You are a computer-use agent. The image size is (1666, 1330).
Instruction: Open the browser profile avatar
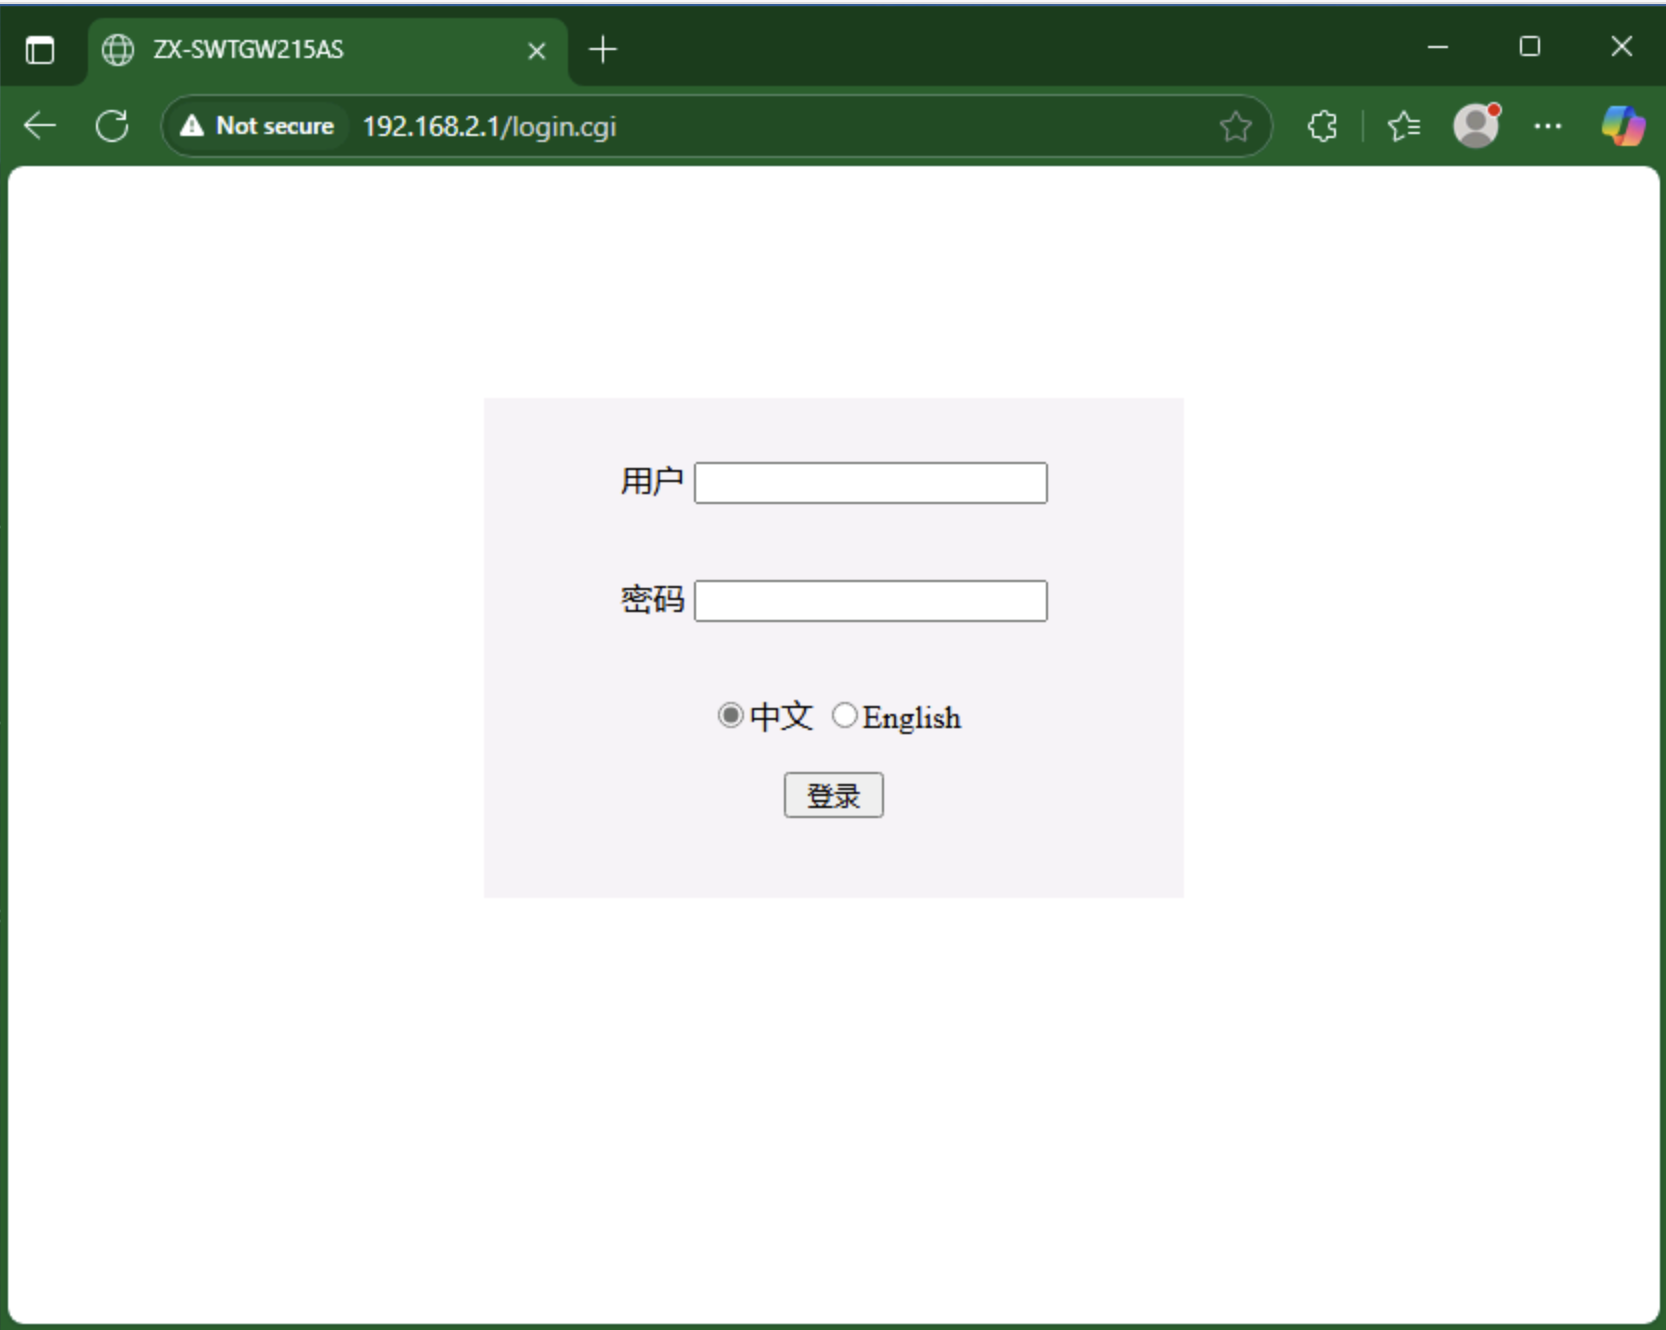point(1476,126)
